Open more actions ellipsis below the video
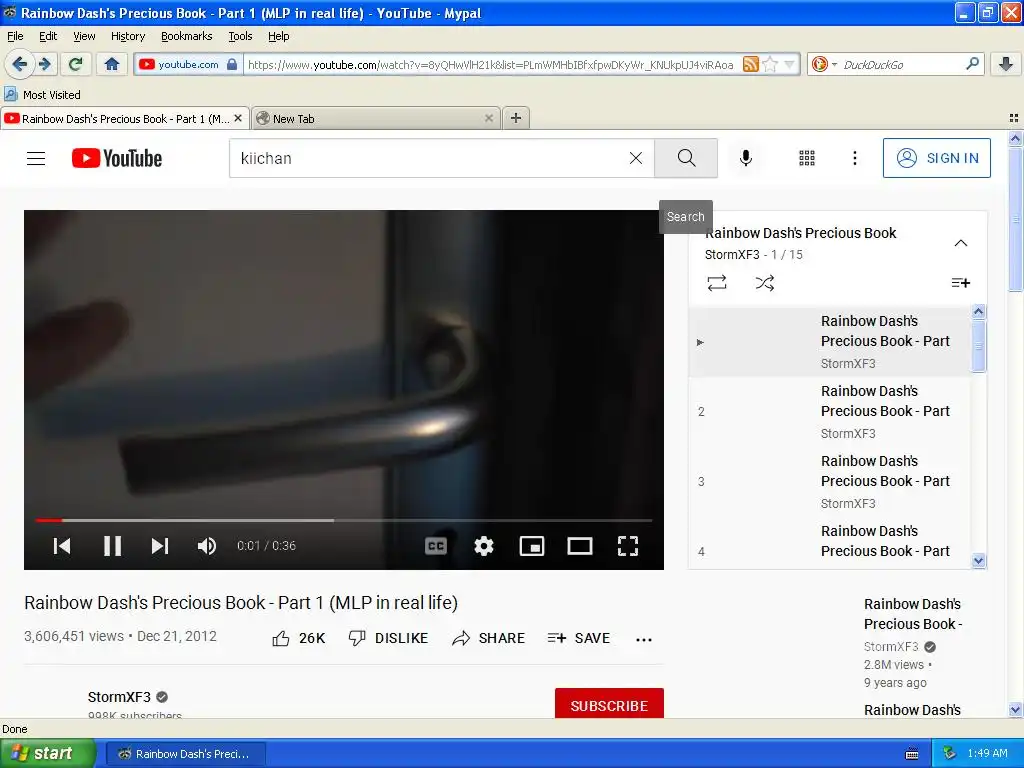Image resolution: width=1024 pixels, height=768 pixels. point(644,639)
